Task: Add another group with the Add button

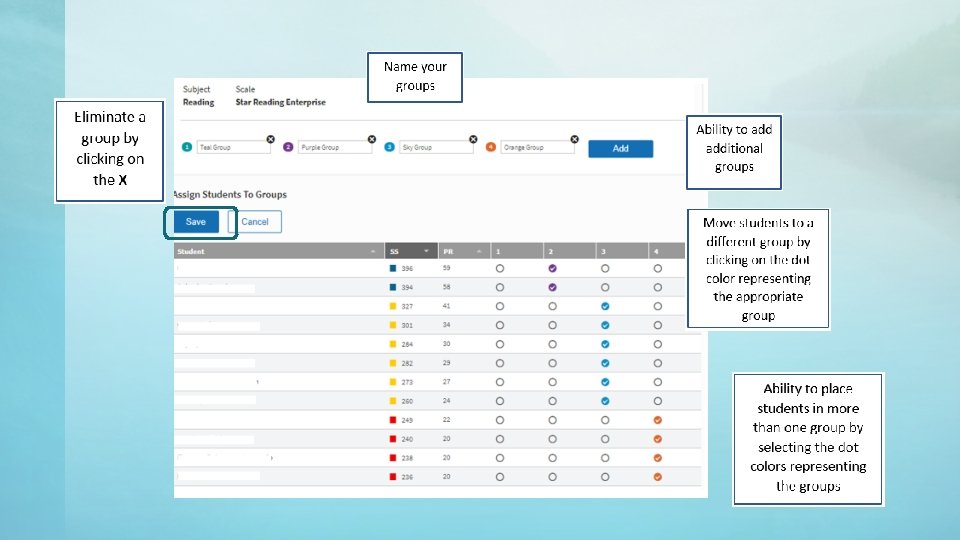Action: click(621, 149)
